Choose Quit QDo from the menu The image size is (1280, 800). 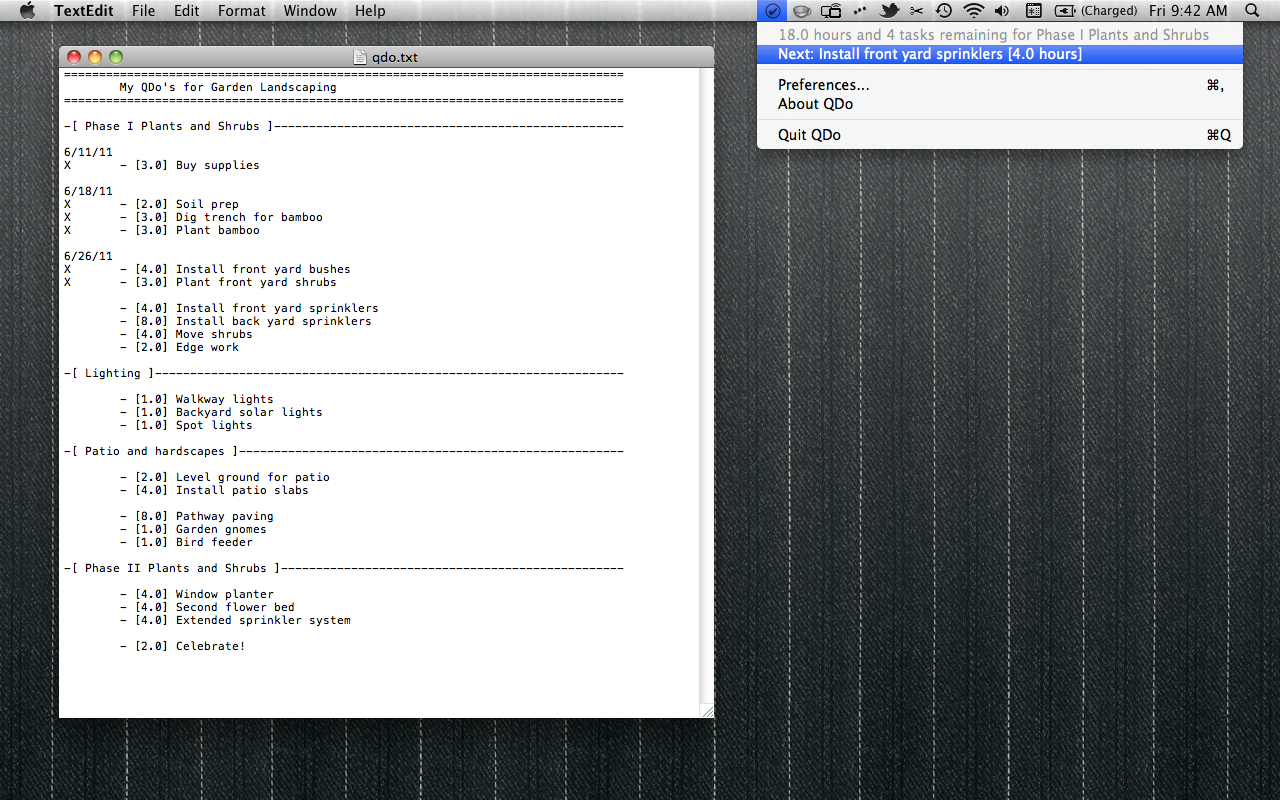(x=1000, y=135)
